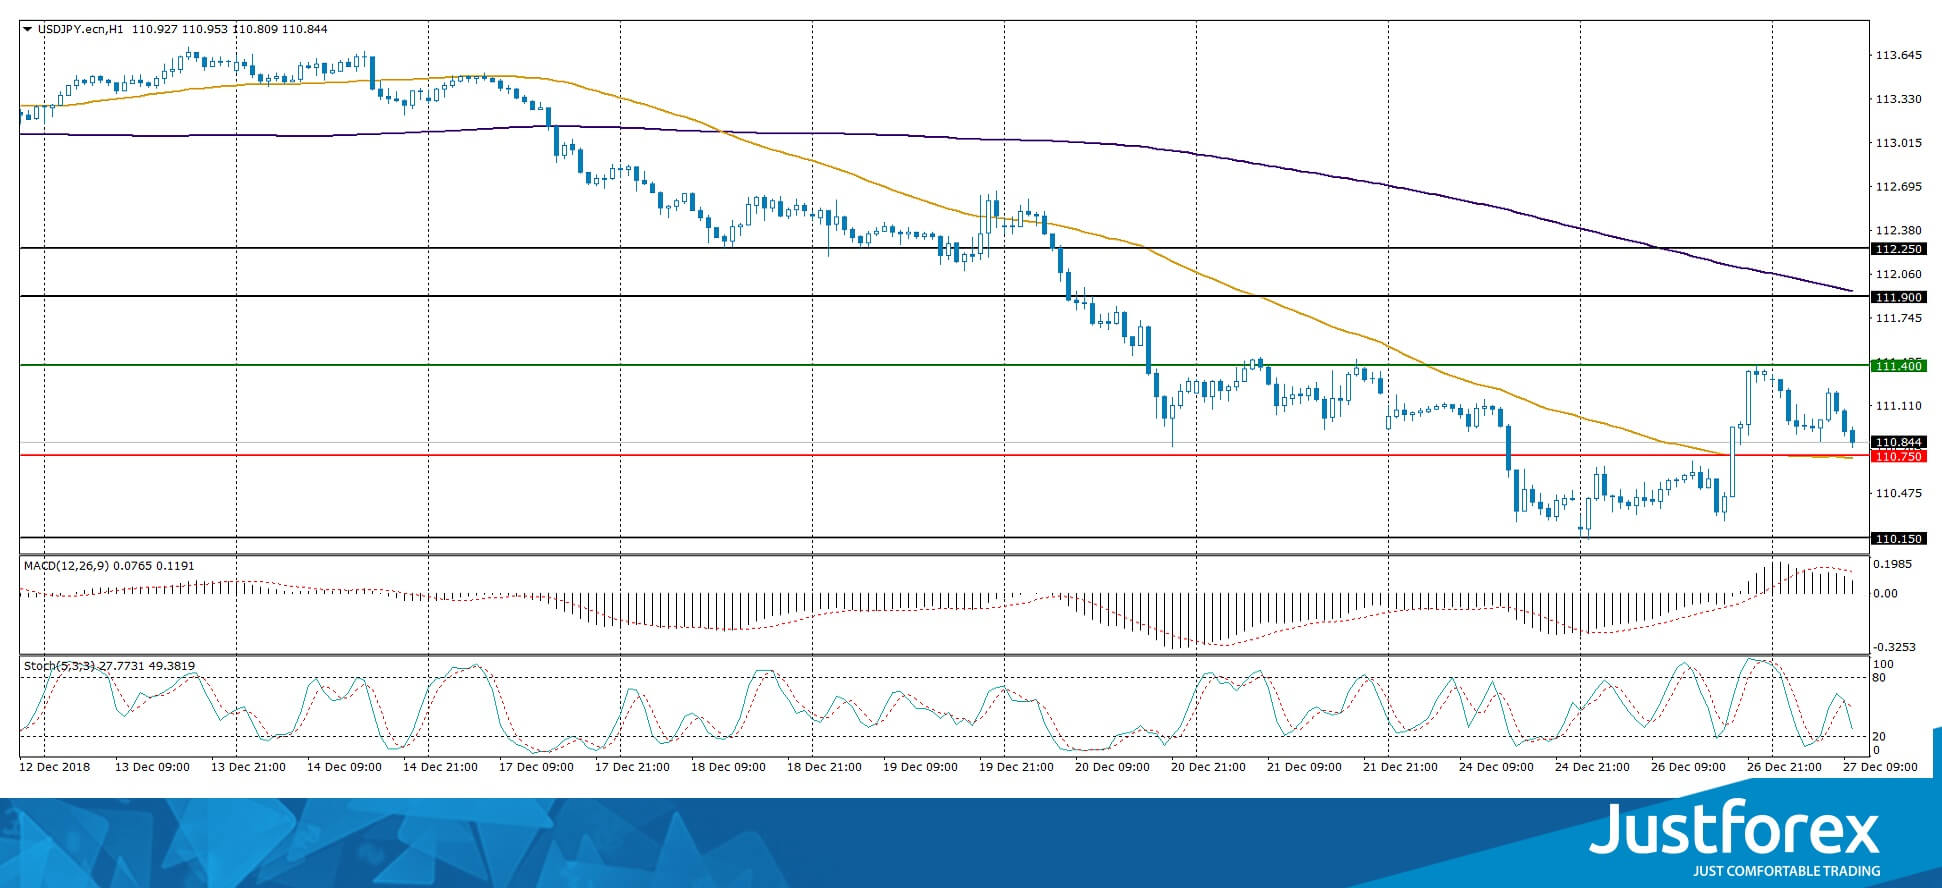1942x888 pixels.
Task: Select the 112.380 price axis value
Action: click(1899, 231)
